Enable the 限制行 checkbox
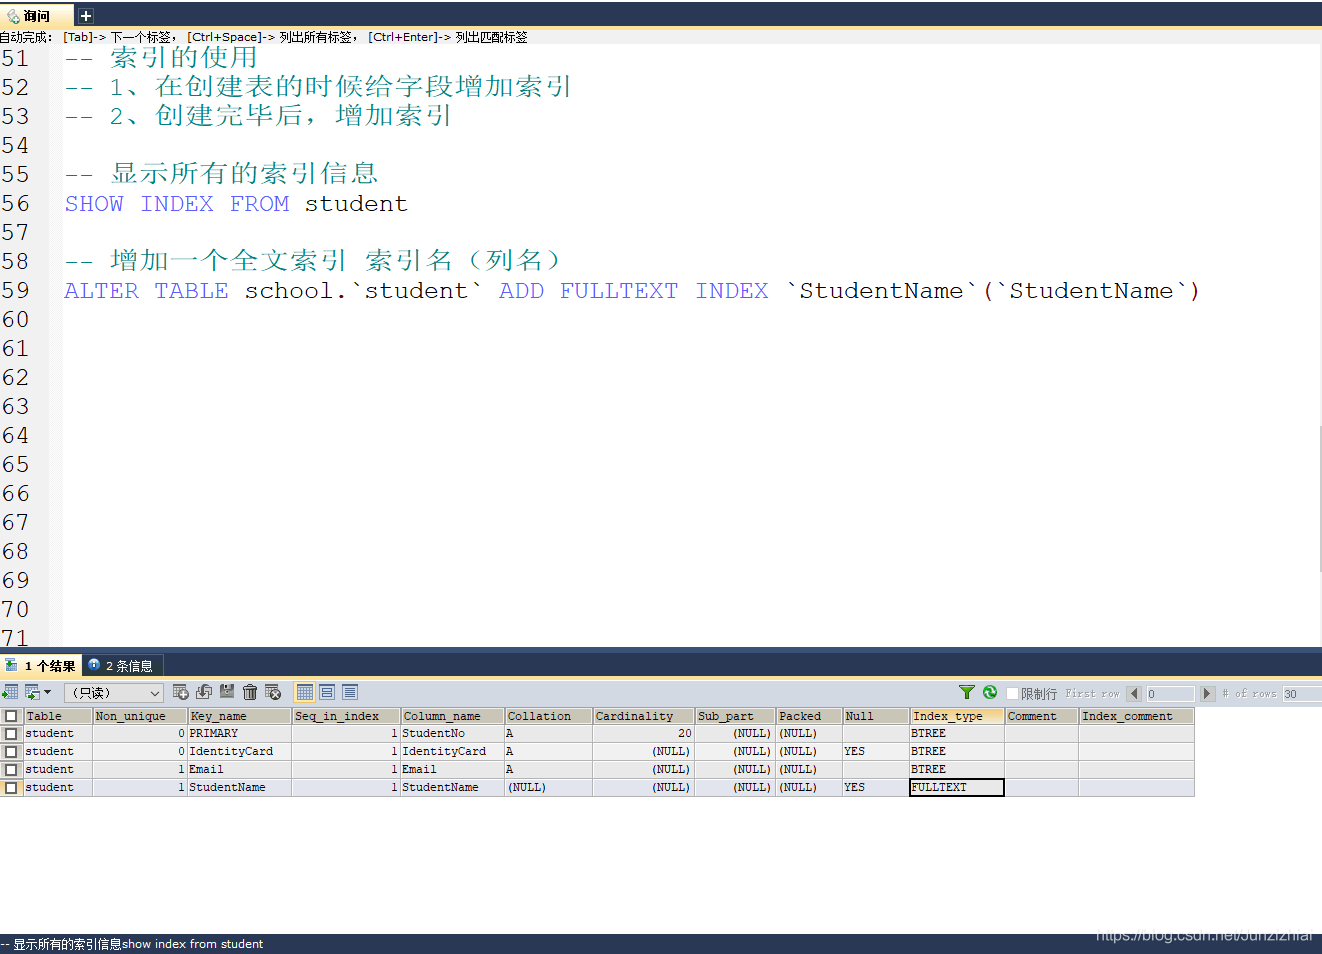This screenshot has height=954, width=1322. point(1012,692)
